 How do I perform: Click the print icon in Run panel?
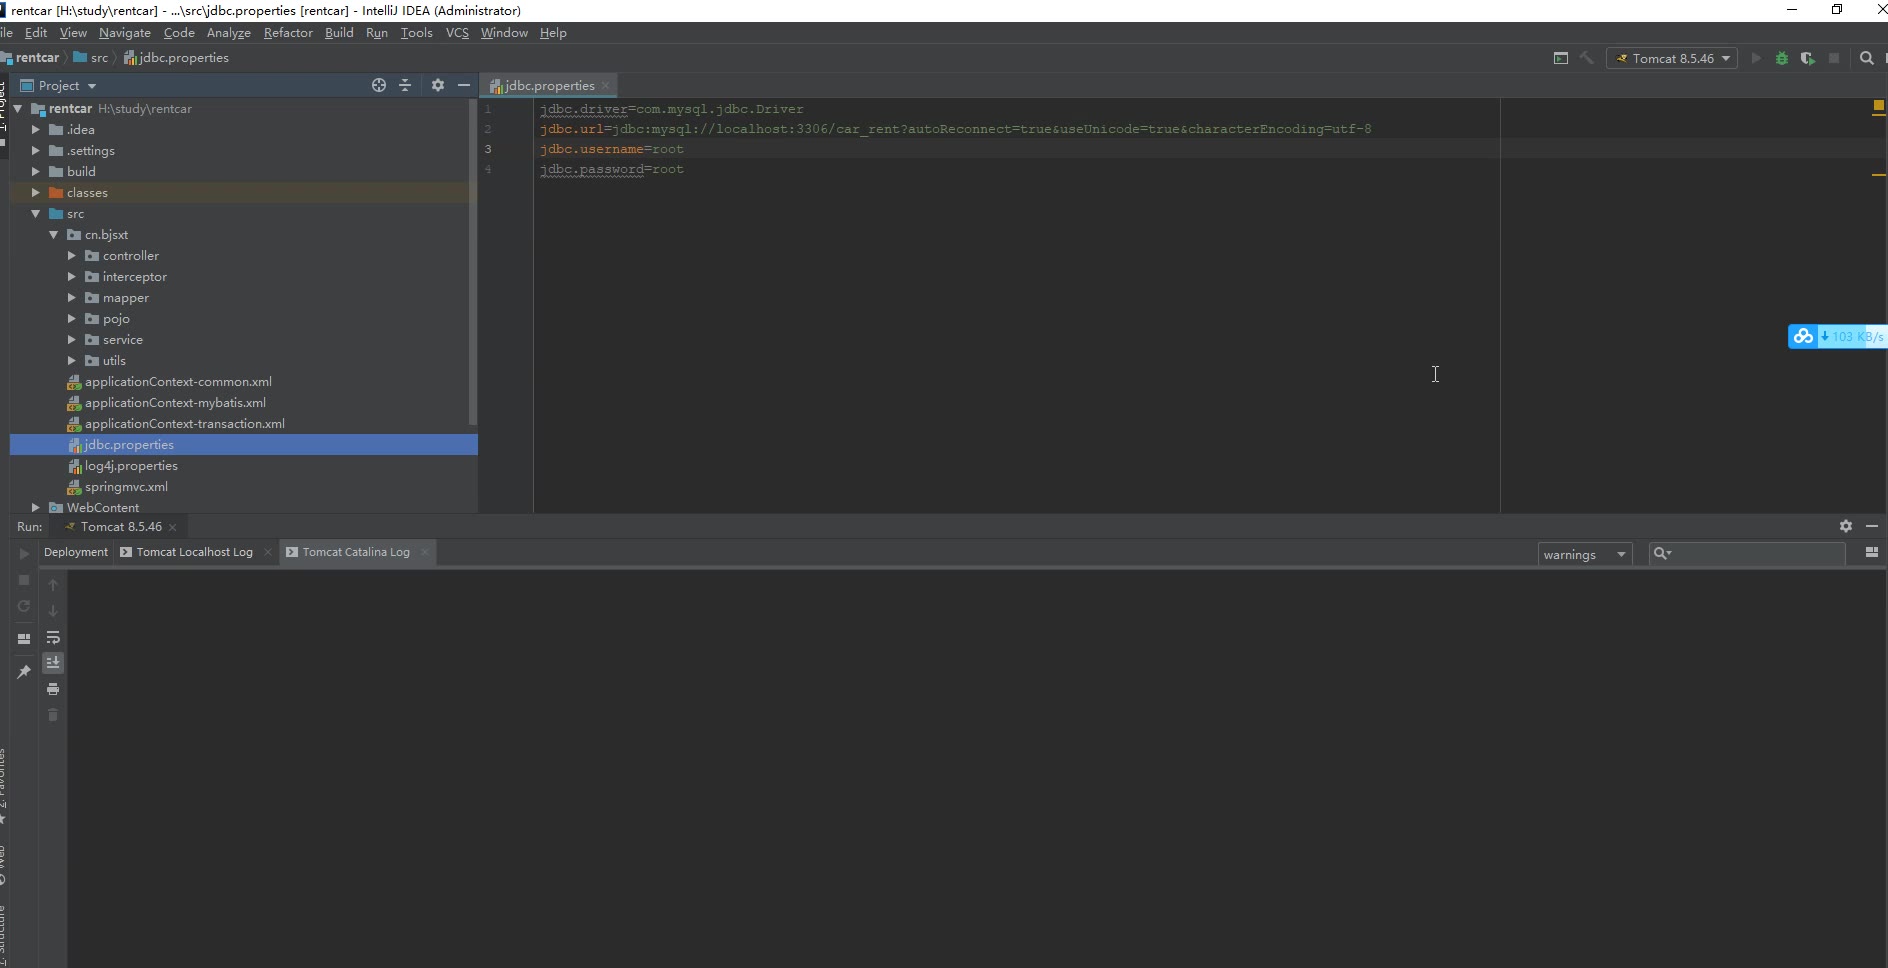tap(53, 689)
